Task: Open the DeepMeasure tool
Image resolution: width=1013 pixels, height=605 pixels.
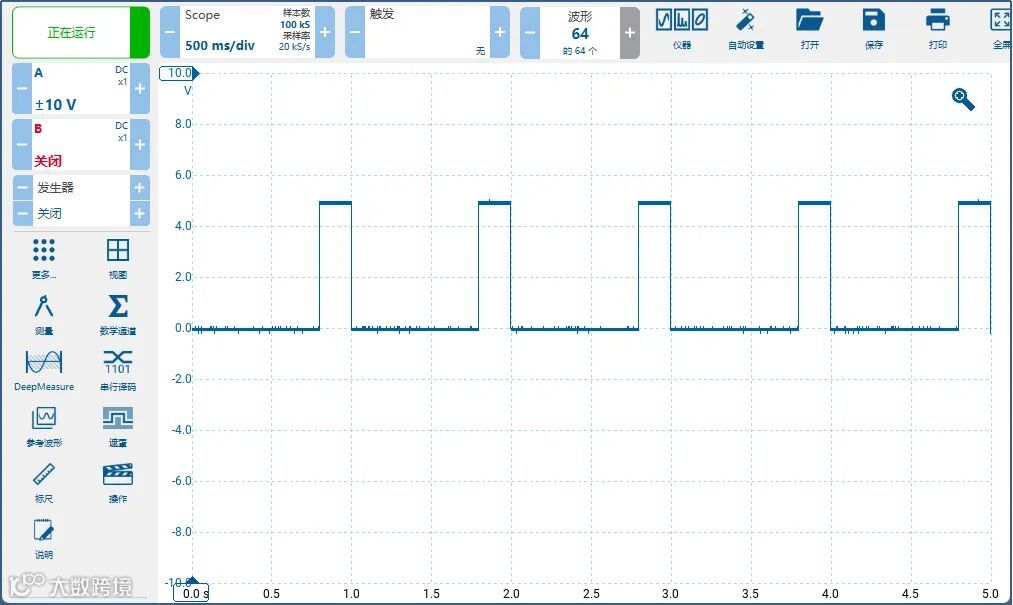Action: point(44,370)
